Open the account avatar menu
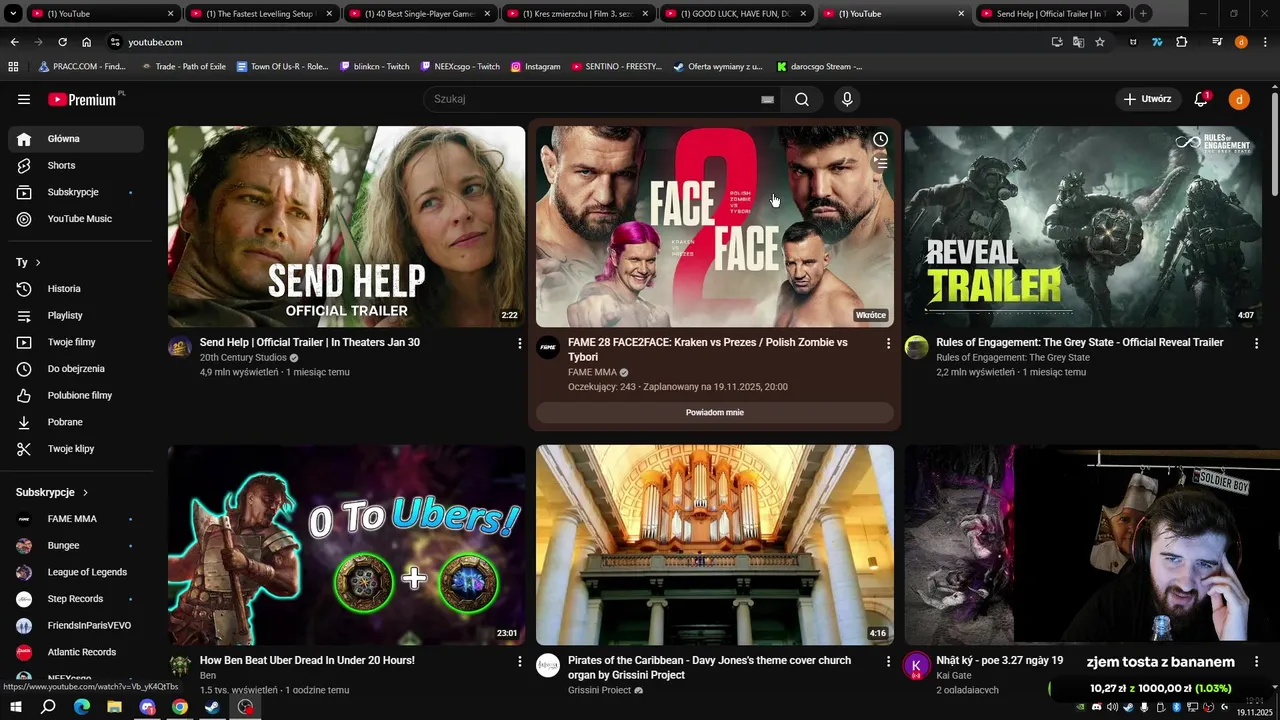The image size is (1280, 720). click(x=1239, y=99)
